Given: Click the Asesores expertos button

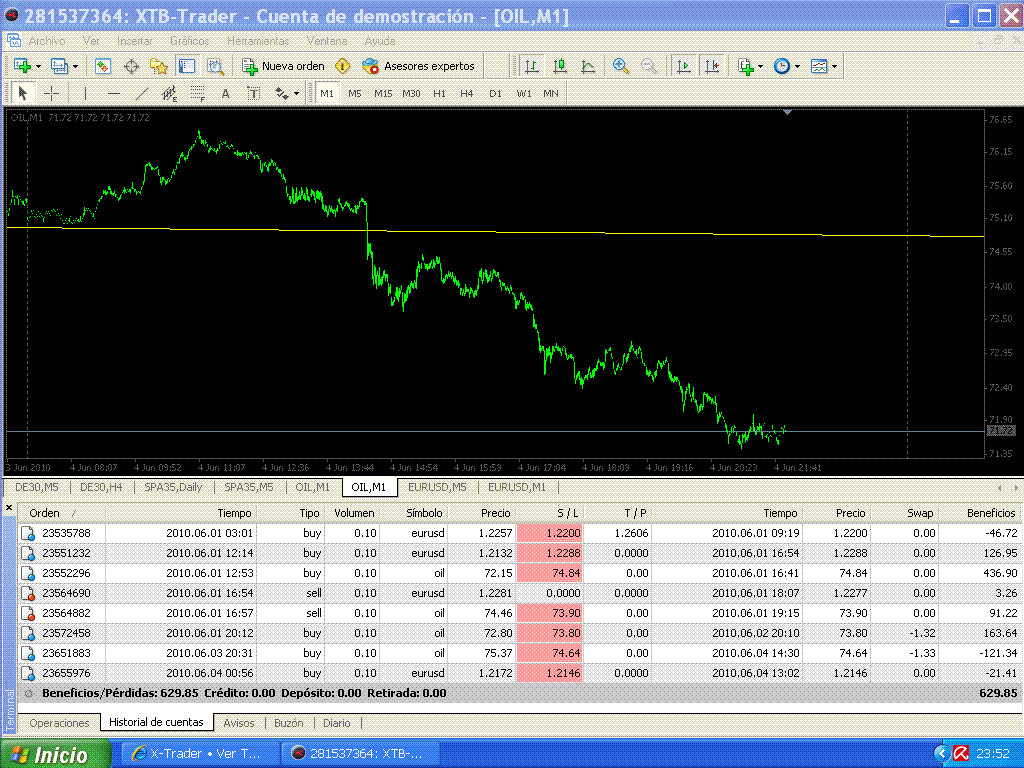Looking at the screenshot, I should (x=419, y=66).
